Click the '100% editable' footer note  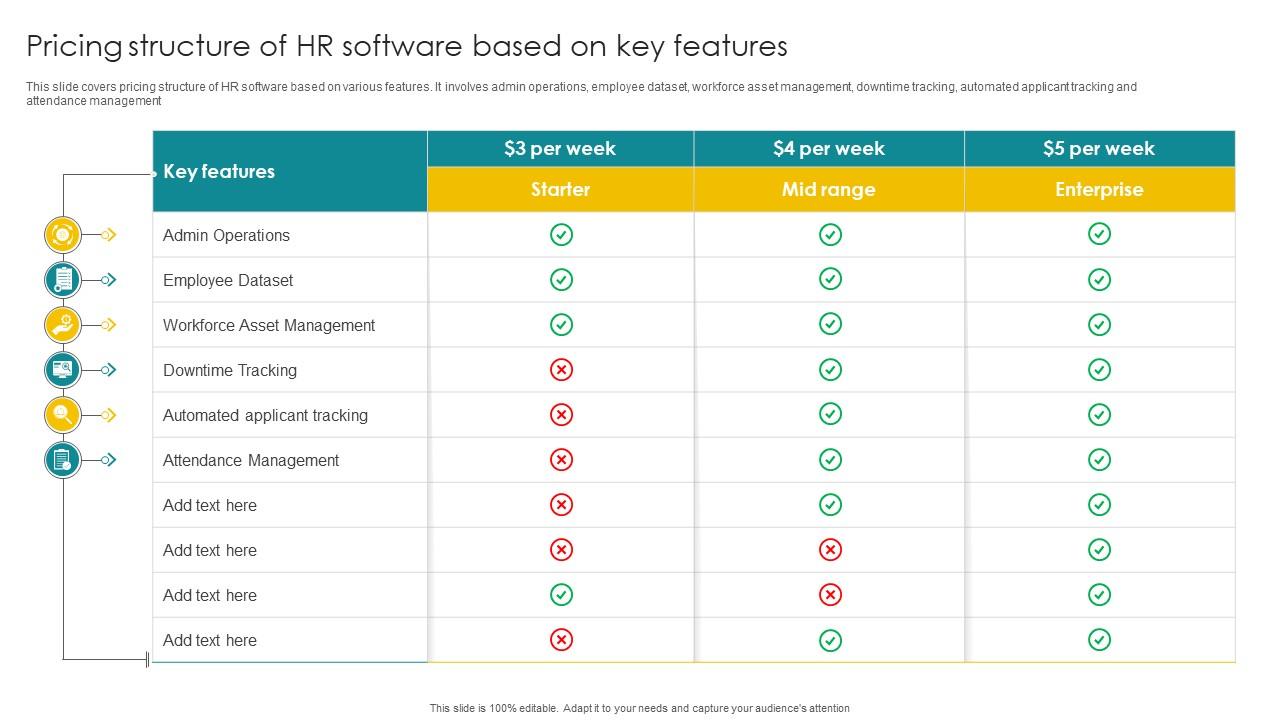tap(640, 708)
